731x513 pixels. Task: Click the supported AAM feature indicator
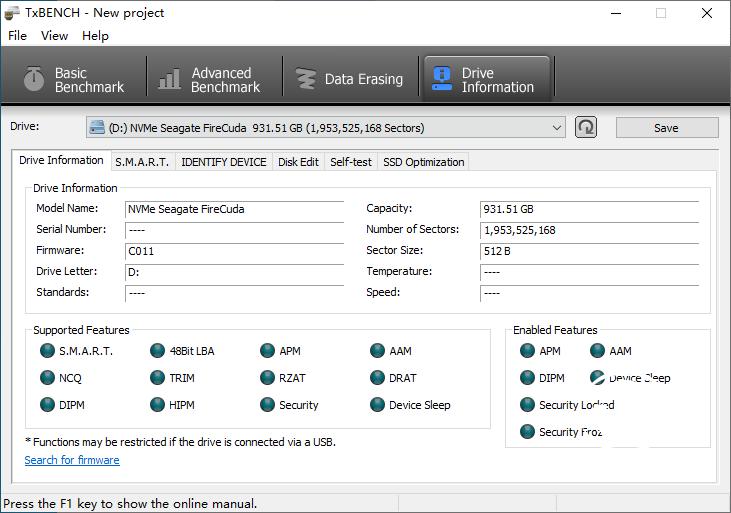(x=377, y=351)
